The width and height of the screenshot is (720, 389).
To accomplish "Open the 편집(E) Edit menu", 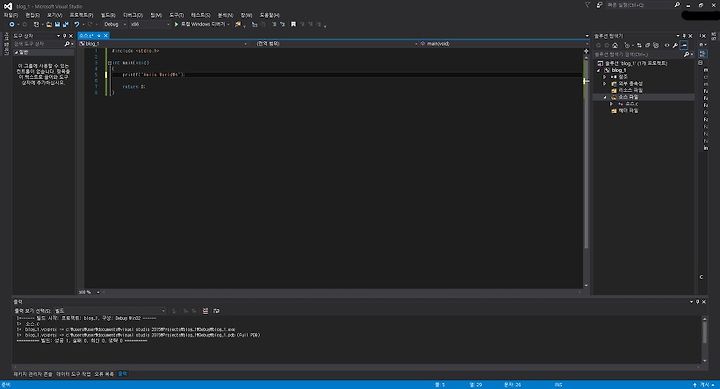I will click(x=32, y=15).
